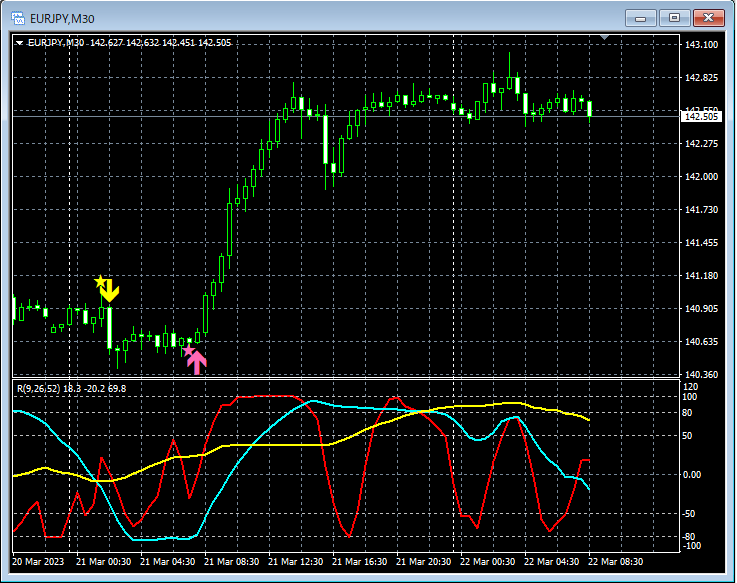This screenshot has height=583, width=737.
Task: Click the indicator scale value 0.00
Action: (x=692, y=475)
